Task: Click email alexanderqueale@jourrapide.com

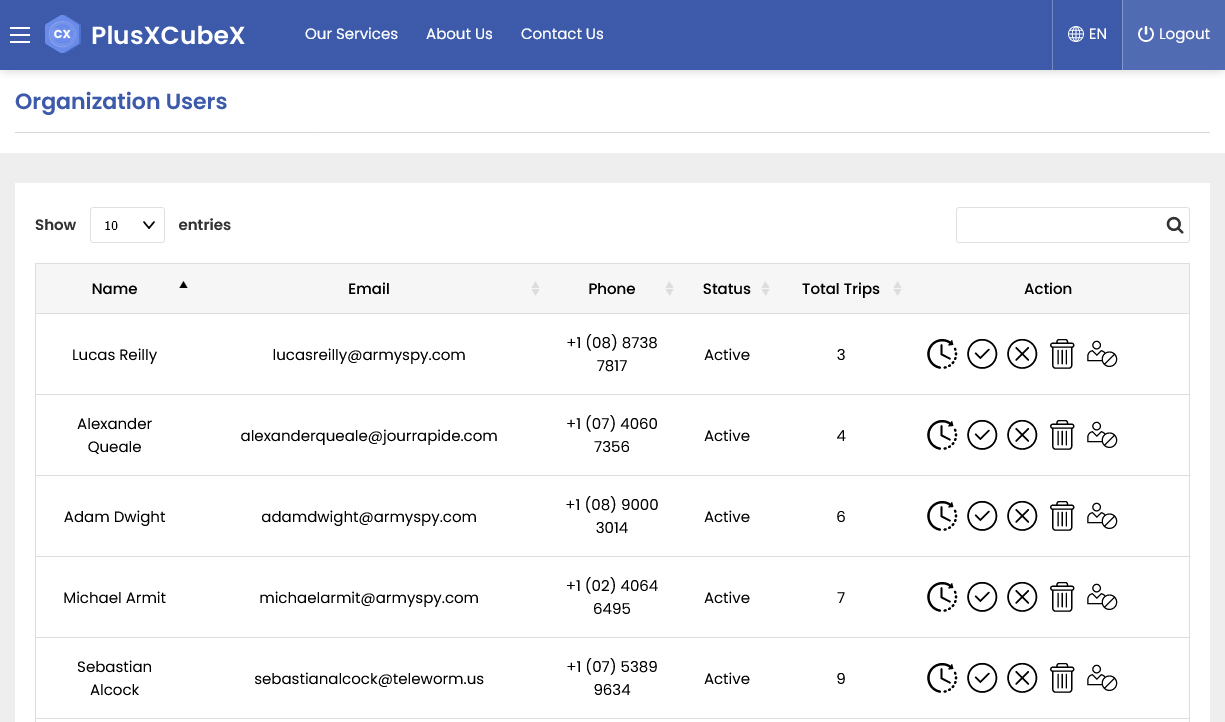Action: coord(369,436)
